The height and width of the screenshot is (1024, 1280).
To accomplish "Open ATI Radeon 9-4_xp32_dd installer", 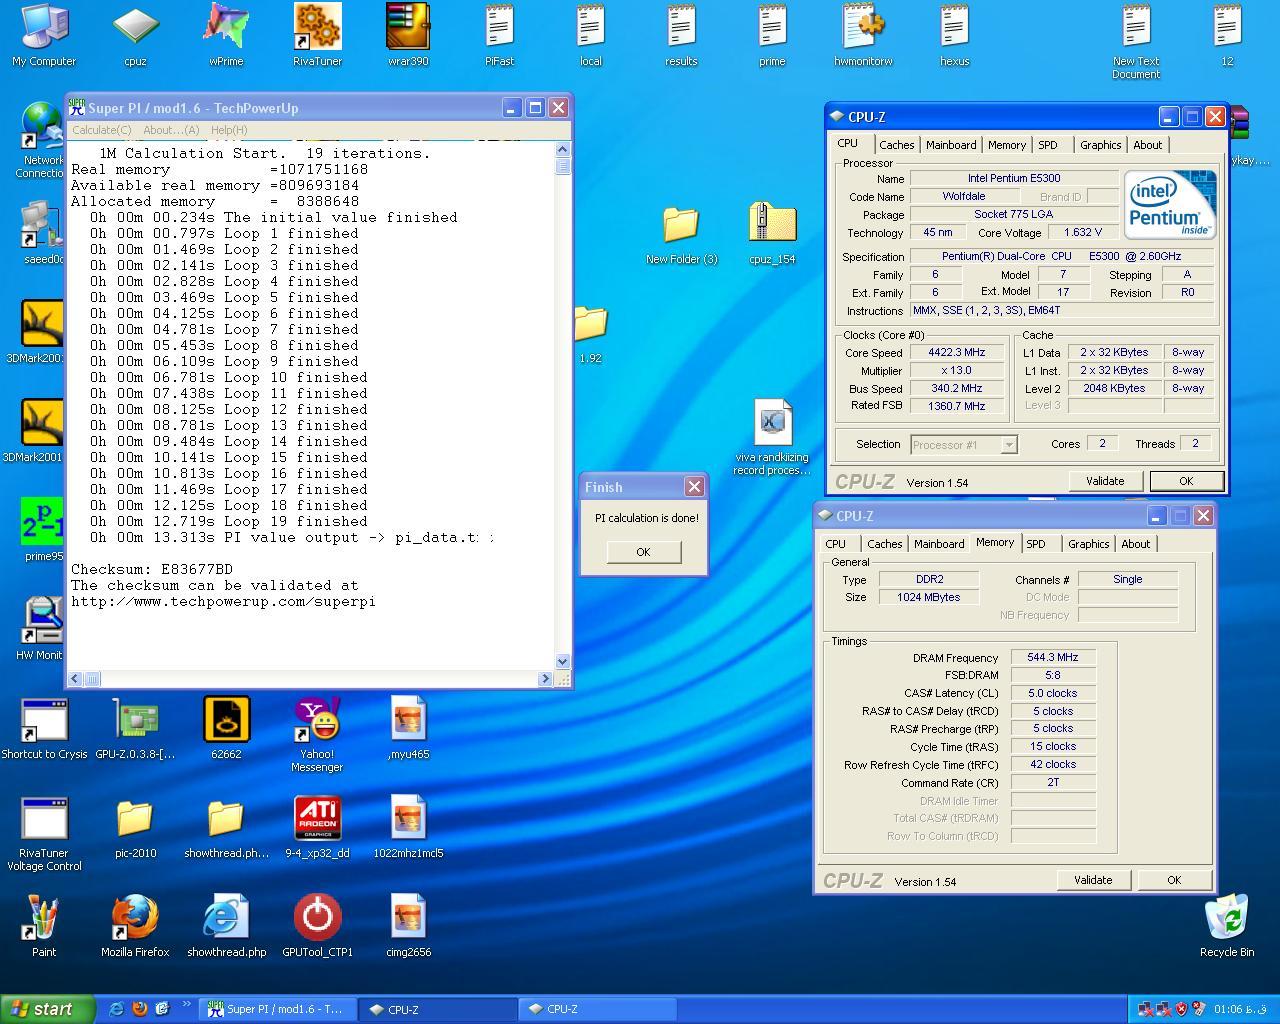I will pyautogui.click(x=317, y=827).
